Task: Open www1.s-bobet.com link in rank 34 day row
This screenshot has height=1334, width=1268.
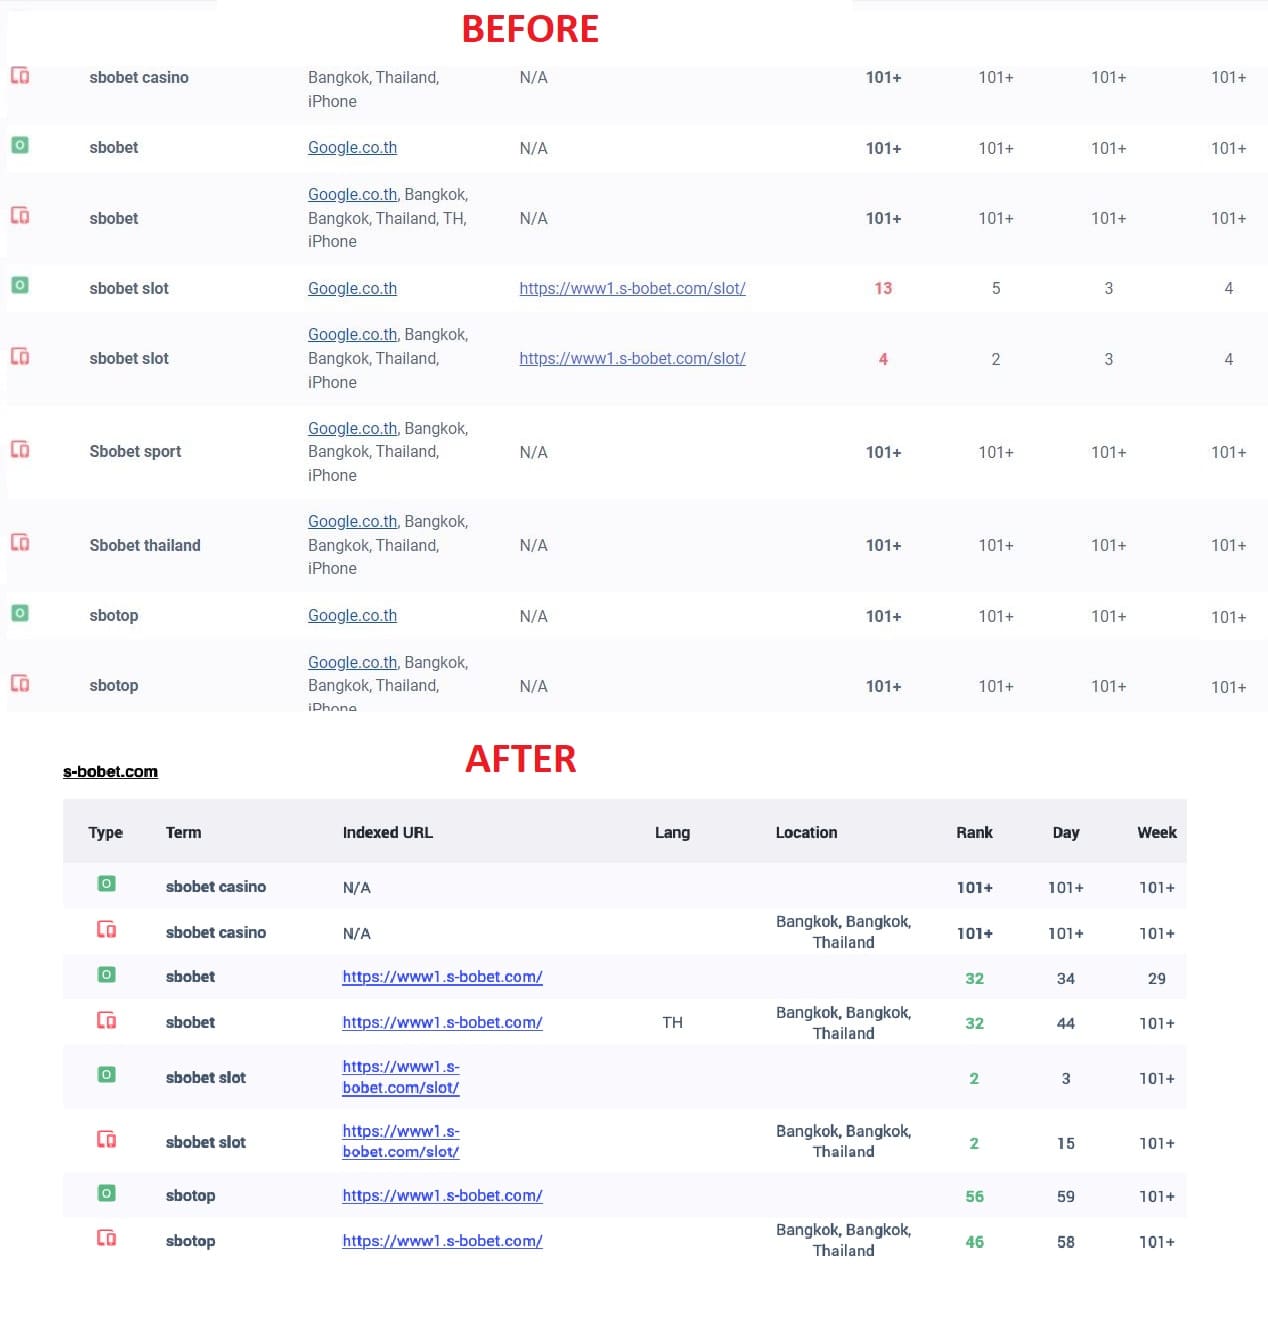Action: point(442,977)
